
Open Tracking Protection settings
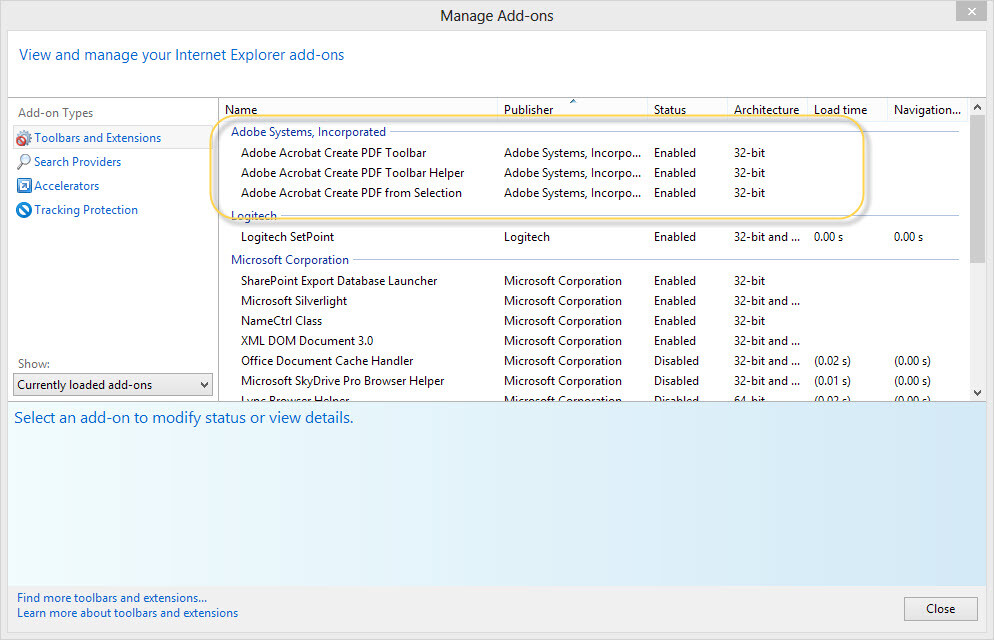[x=84, y=209]
